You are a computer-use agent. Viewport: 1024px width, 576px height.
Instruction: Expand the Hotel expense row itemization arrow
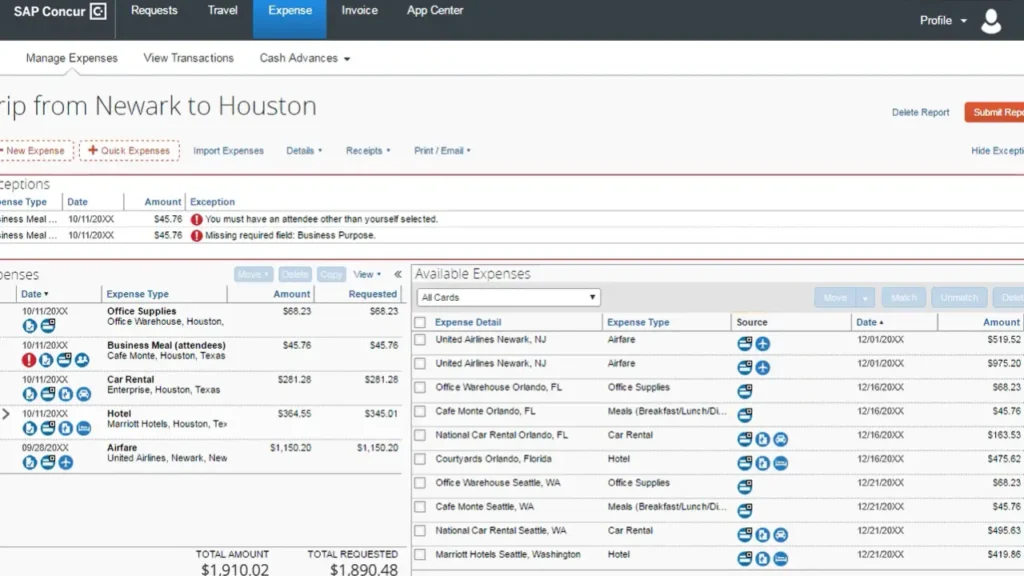[6, 414]
